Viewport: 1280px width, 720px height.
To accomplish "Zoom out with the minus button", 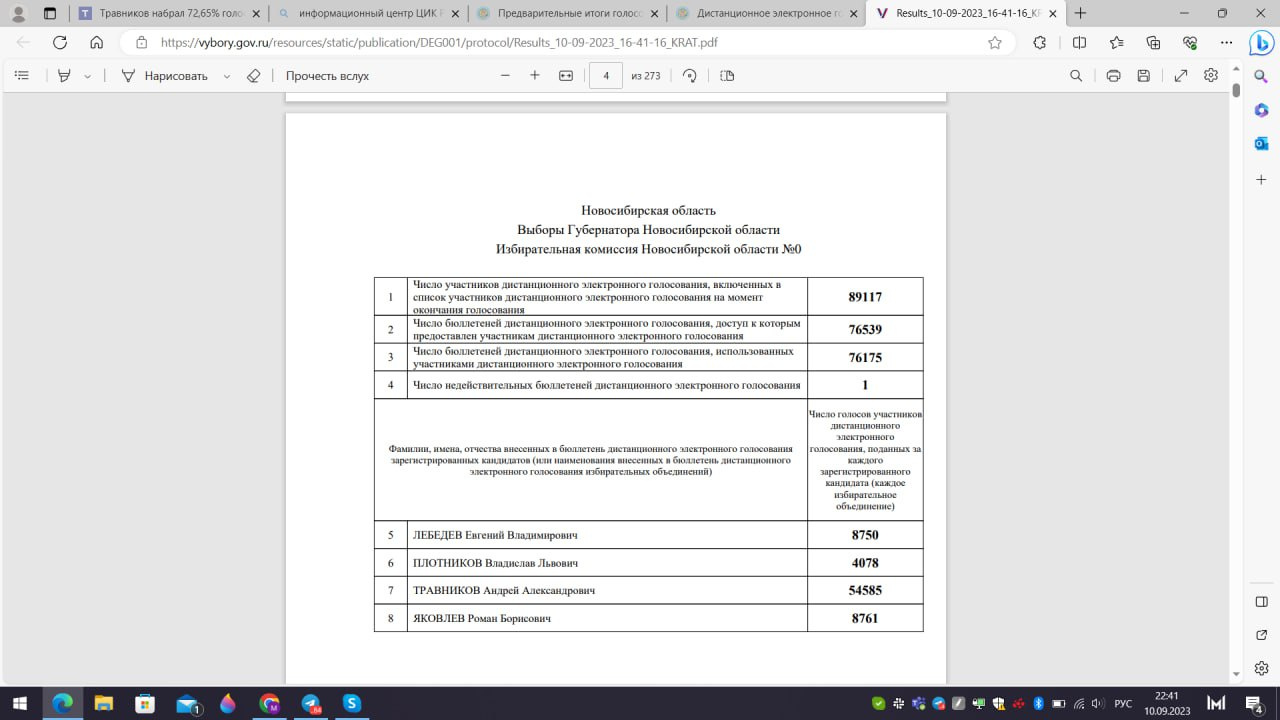I will pyautogui.click(x=505, y=76).
